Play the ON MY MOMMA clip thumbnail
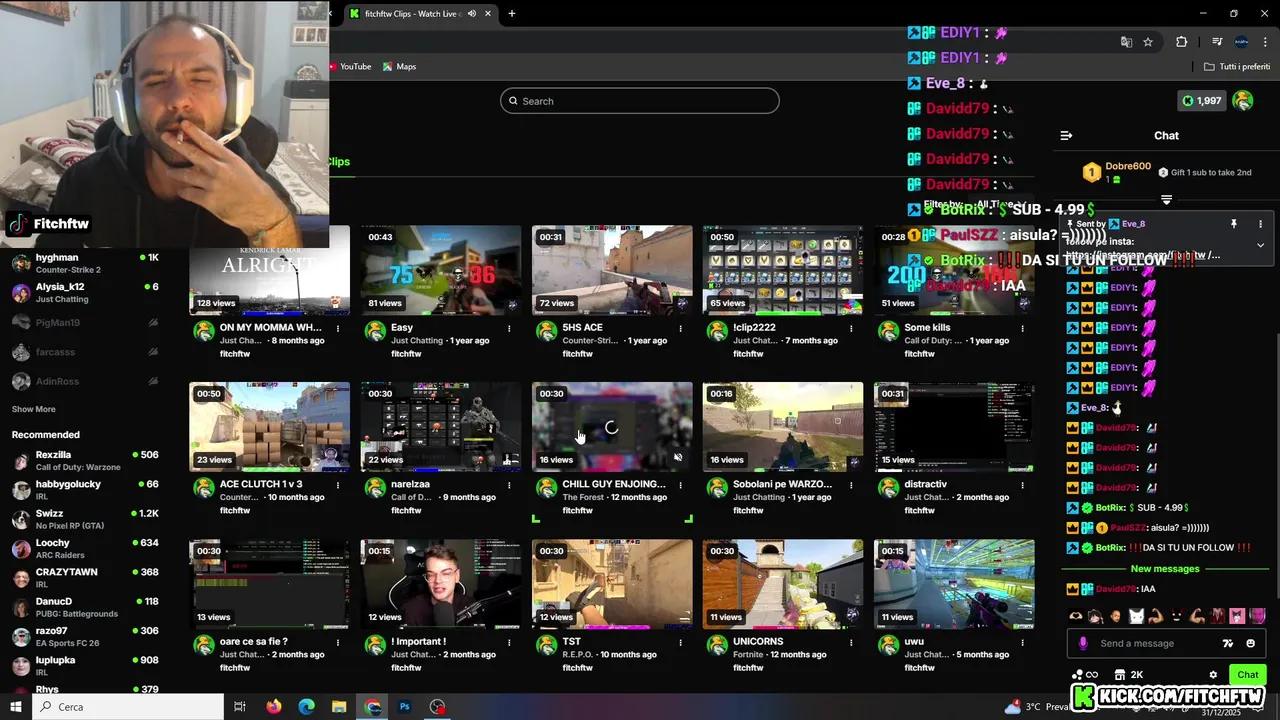Viewport: 1280px width, 720px height. pos(270,270)
